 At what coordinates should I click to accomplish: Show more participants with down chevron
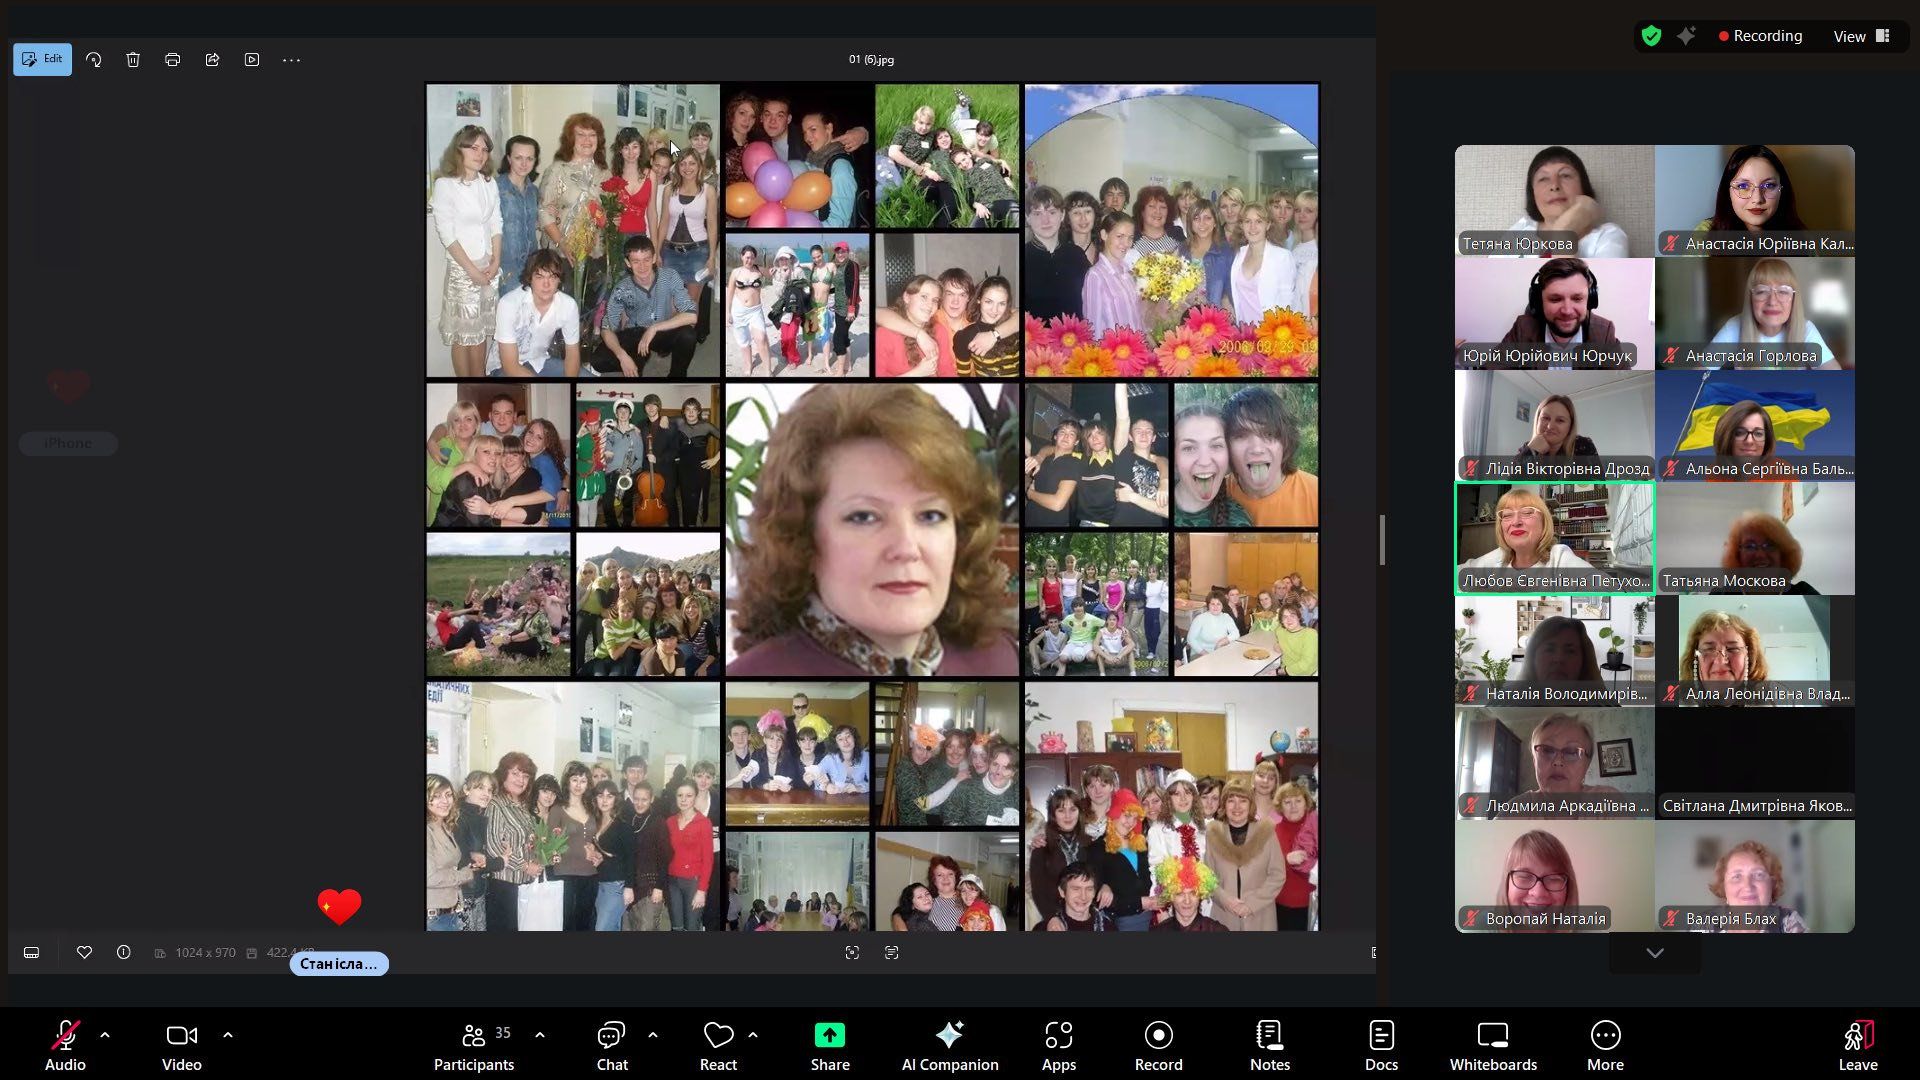pos(1655,953)
